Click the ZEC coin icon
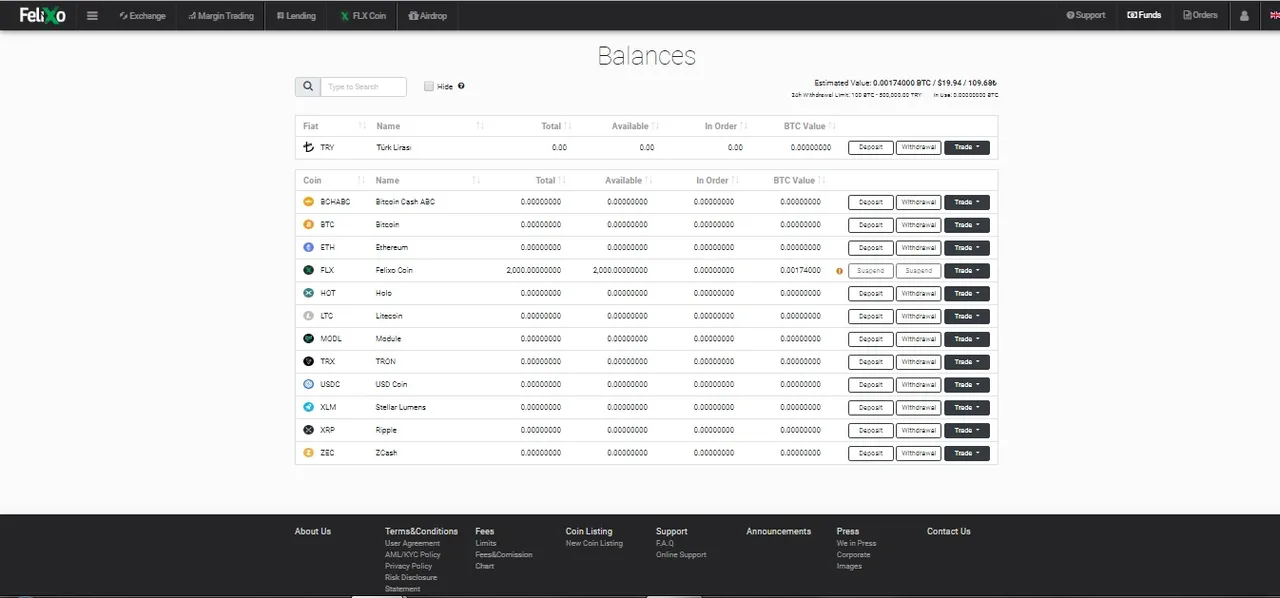 click(x=308, y=453)
